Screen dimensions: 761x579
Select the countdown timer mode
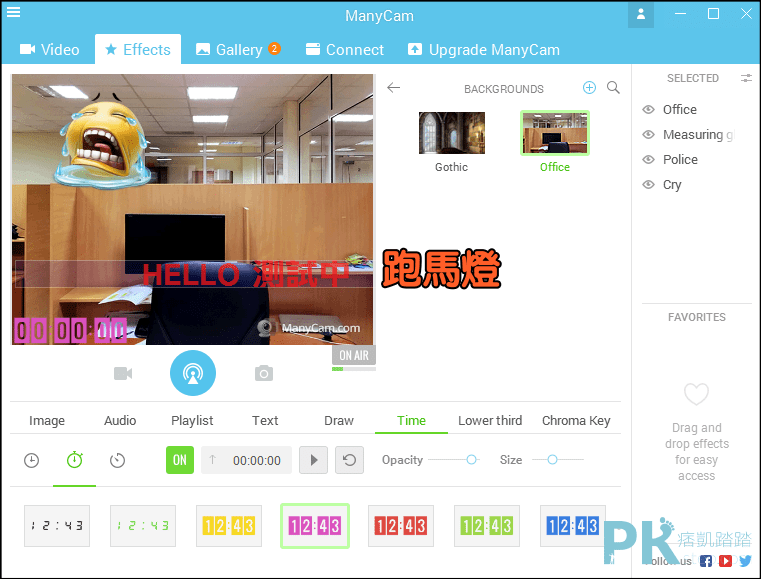tap(117, 460)
